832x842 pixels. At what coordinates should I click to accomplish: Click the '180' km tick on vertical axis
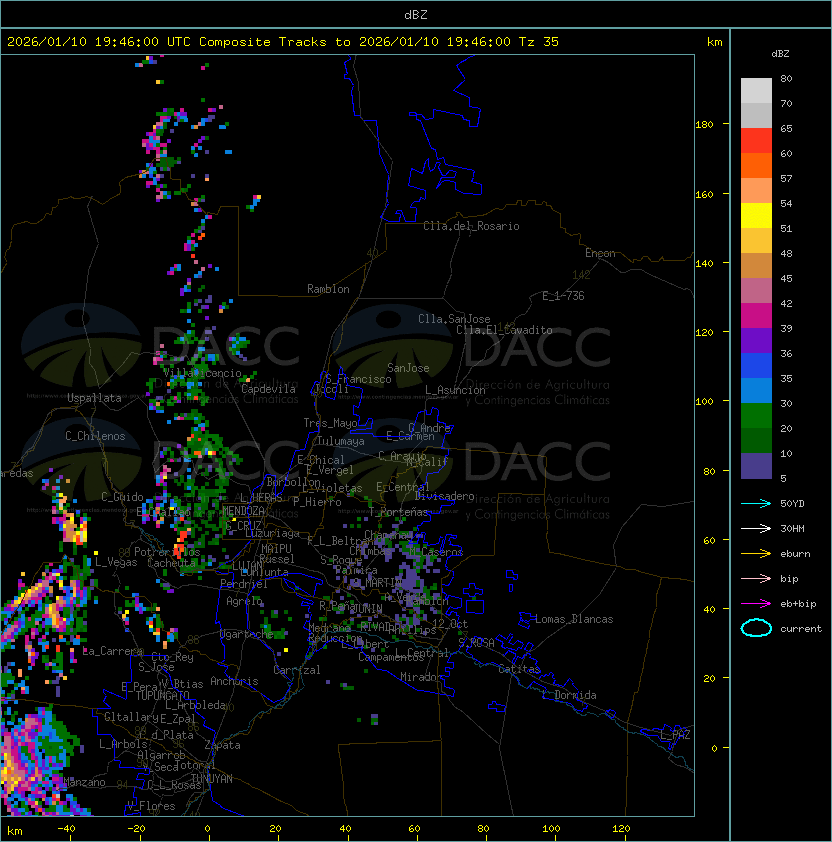(704, 125)
